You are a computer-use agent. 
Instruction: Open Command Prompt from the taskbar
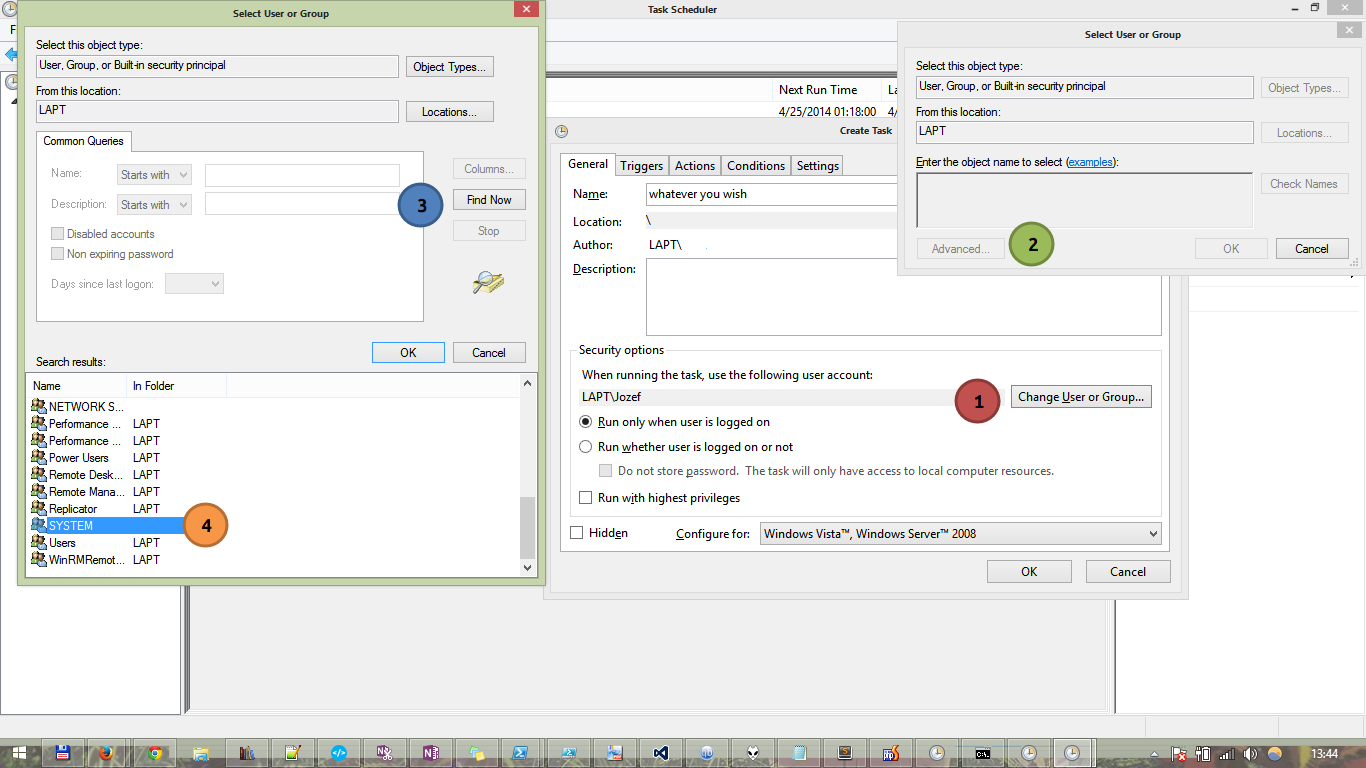(x=983, y=753)
